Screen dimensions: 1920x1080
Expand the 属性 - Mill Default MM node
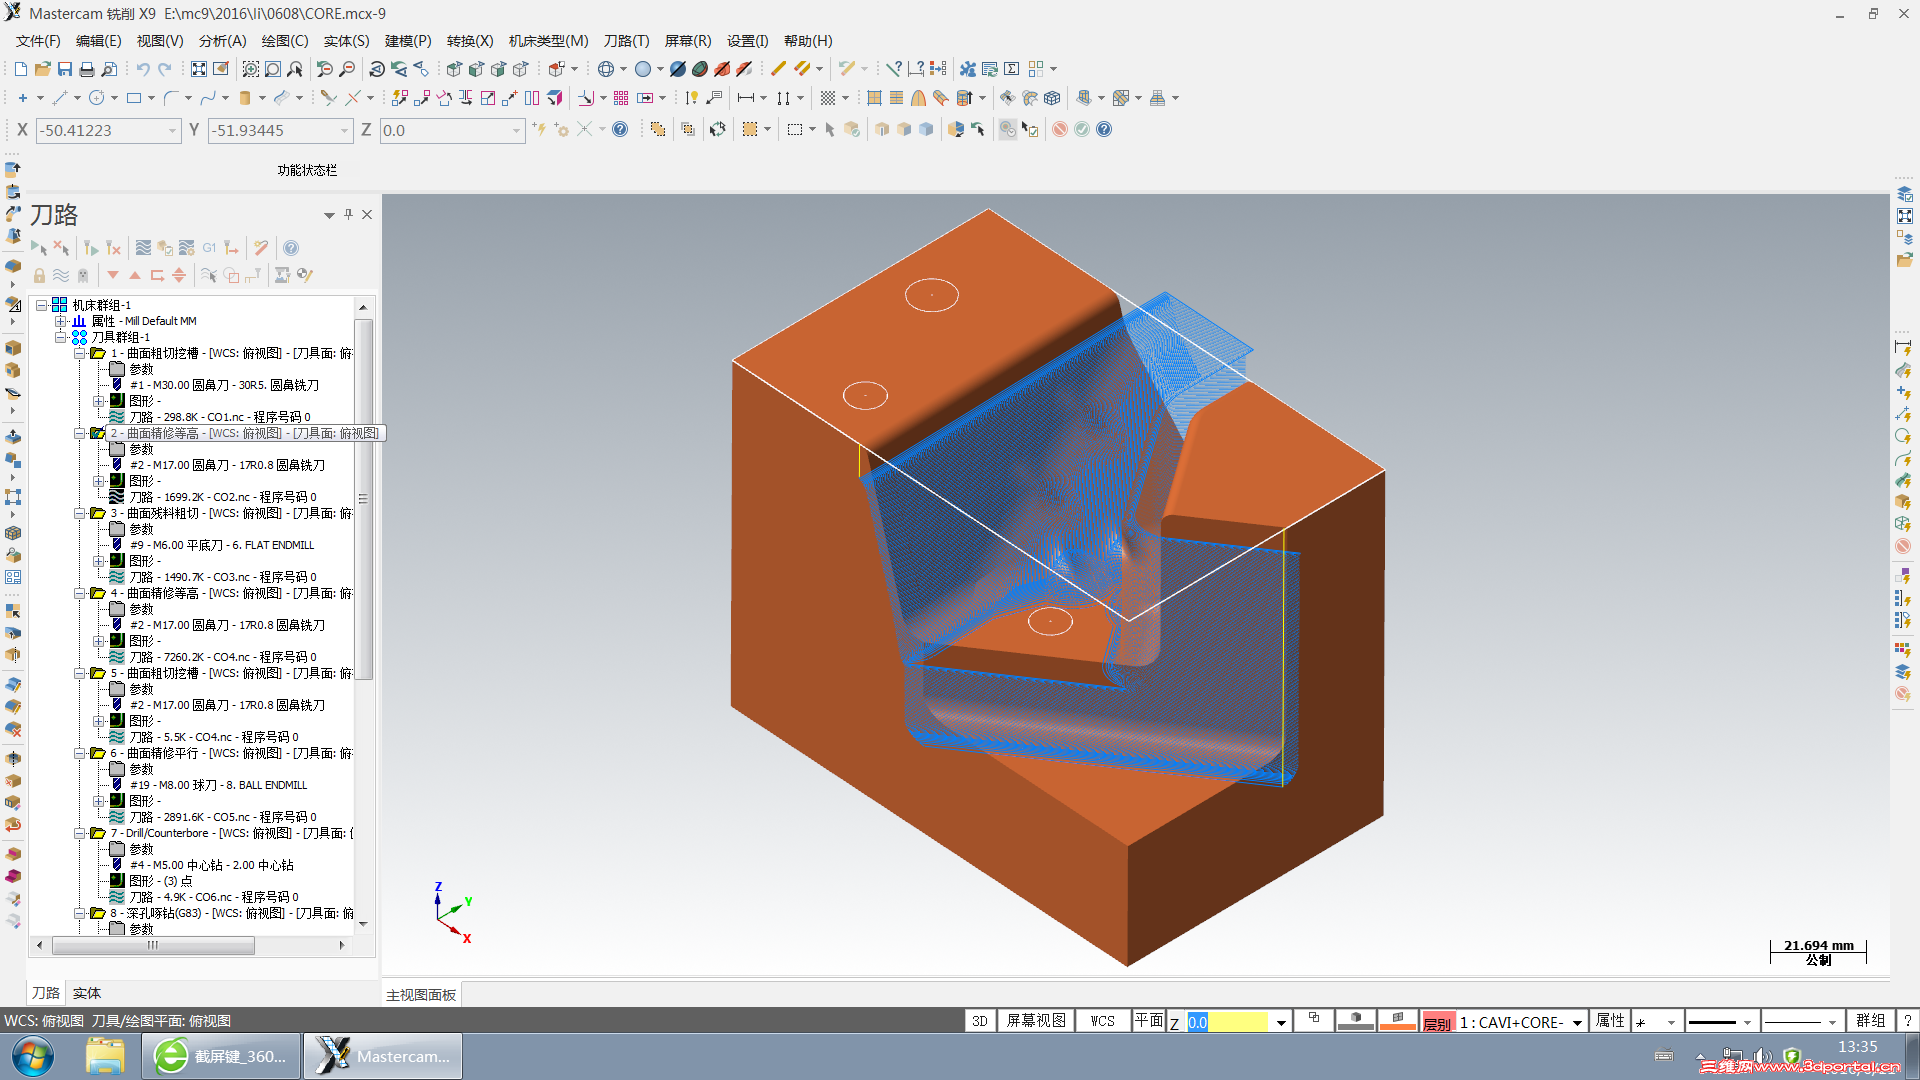point(61,321)
